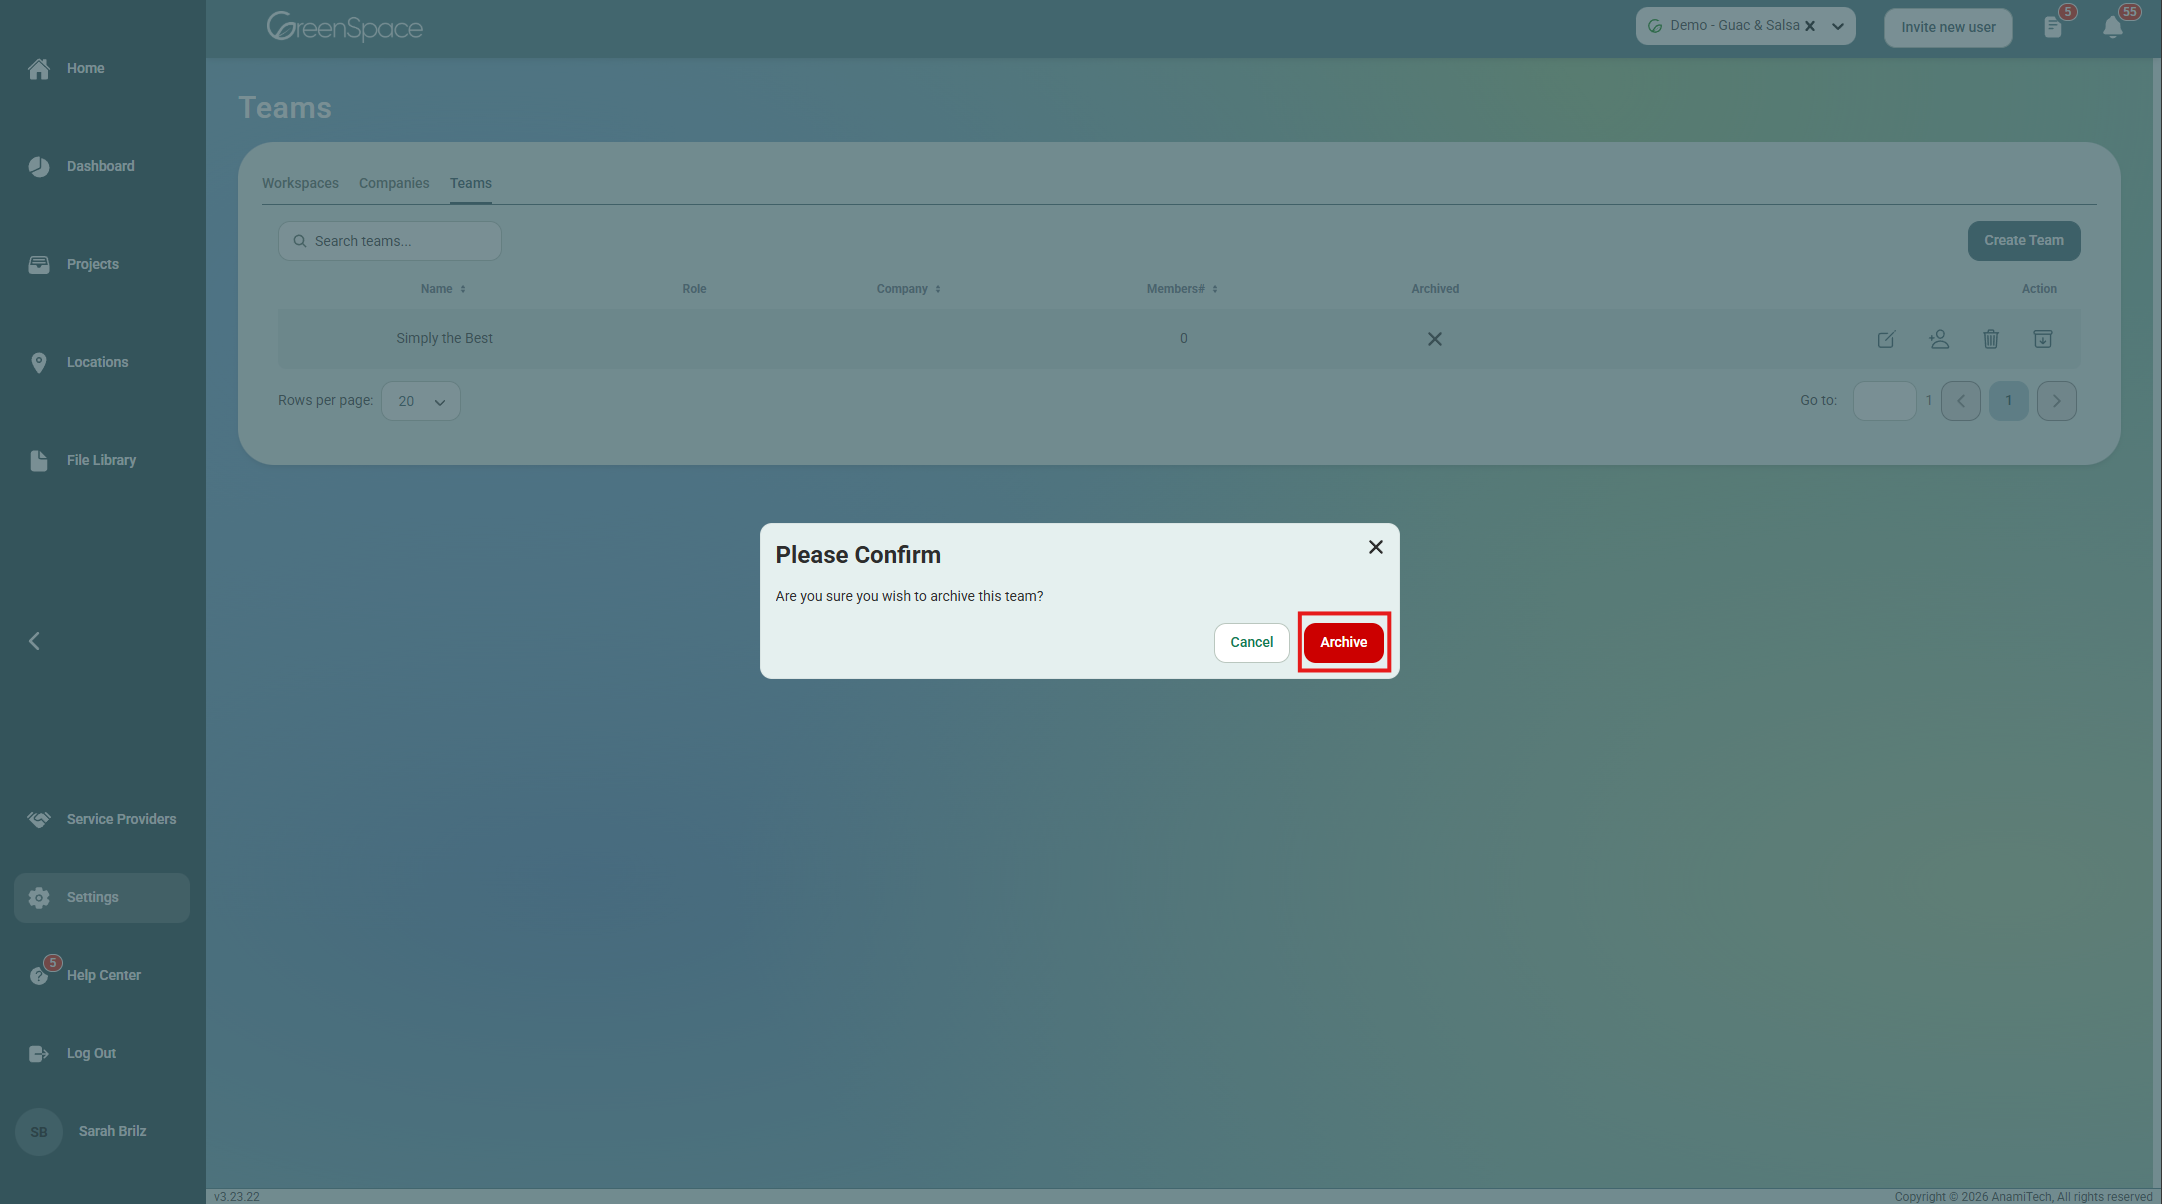Confirm with the red Archive button

[1343, 642]
